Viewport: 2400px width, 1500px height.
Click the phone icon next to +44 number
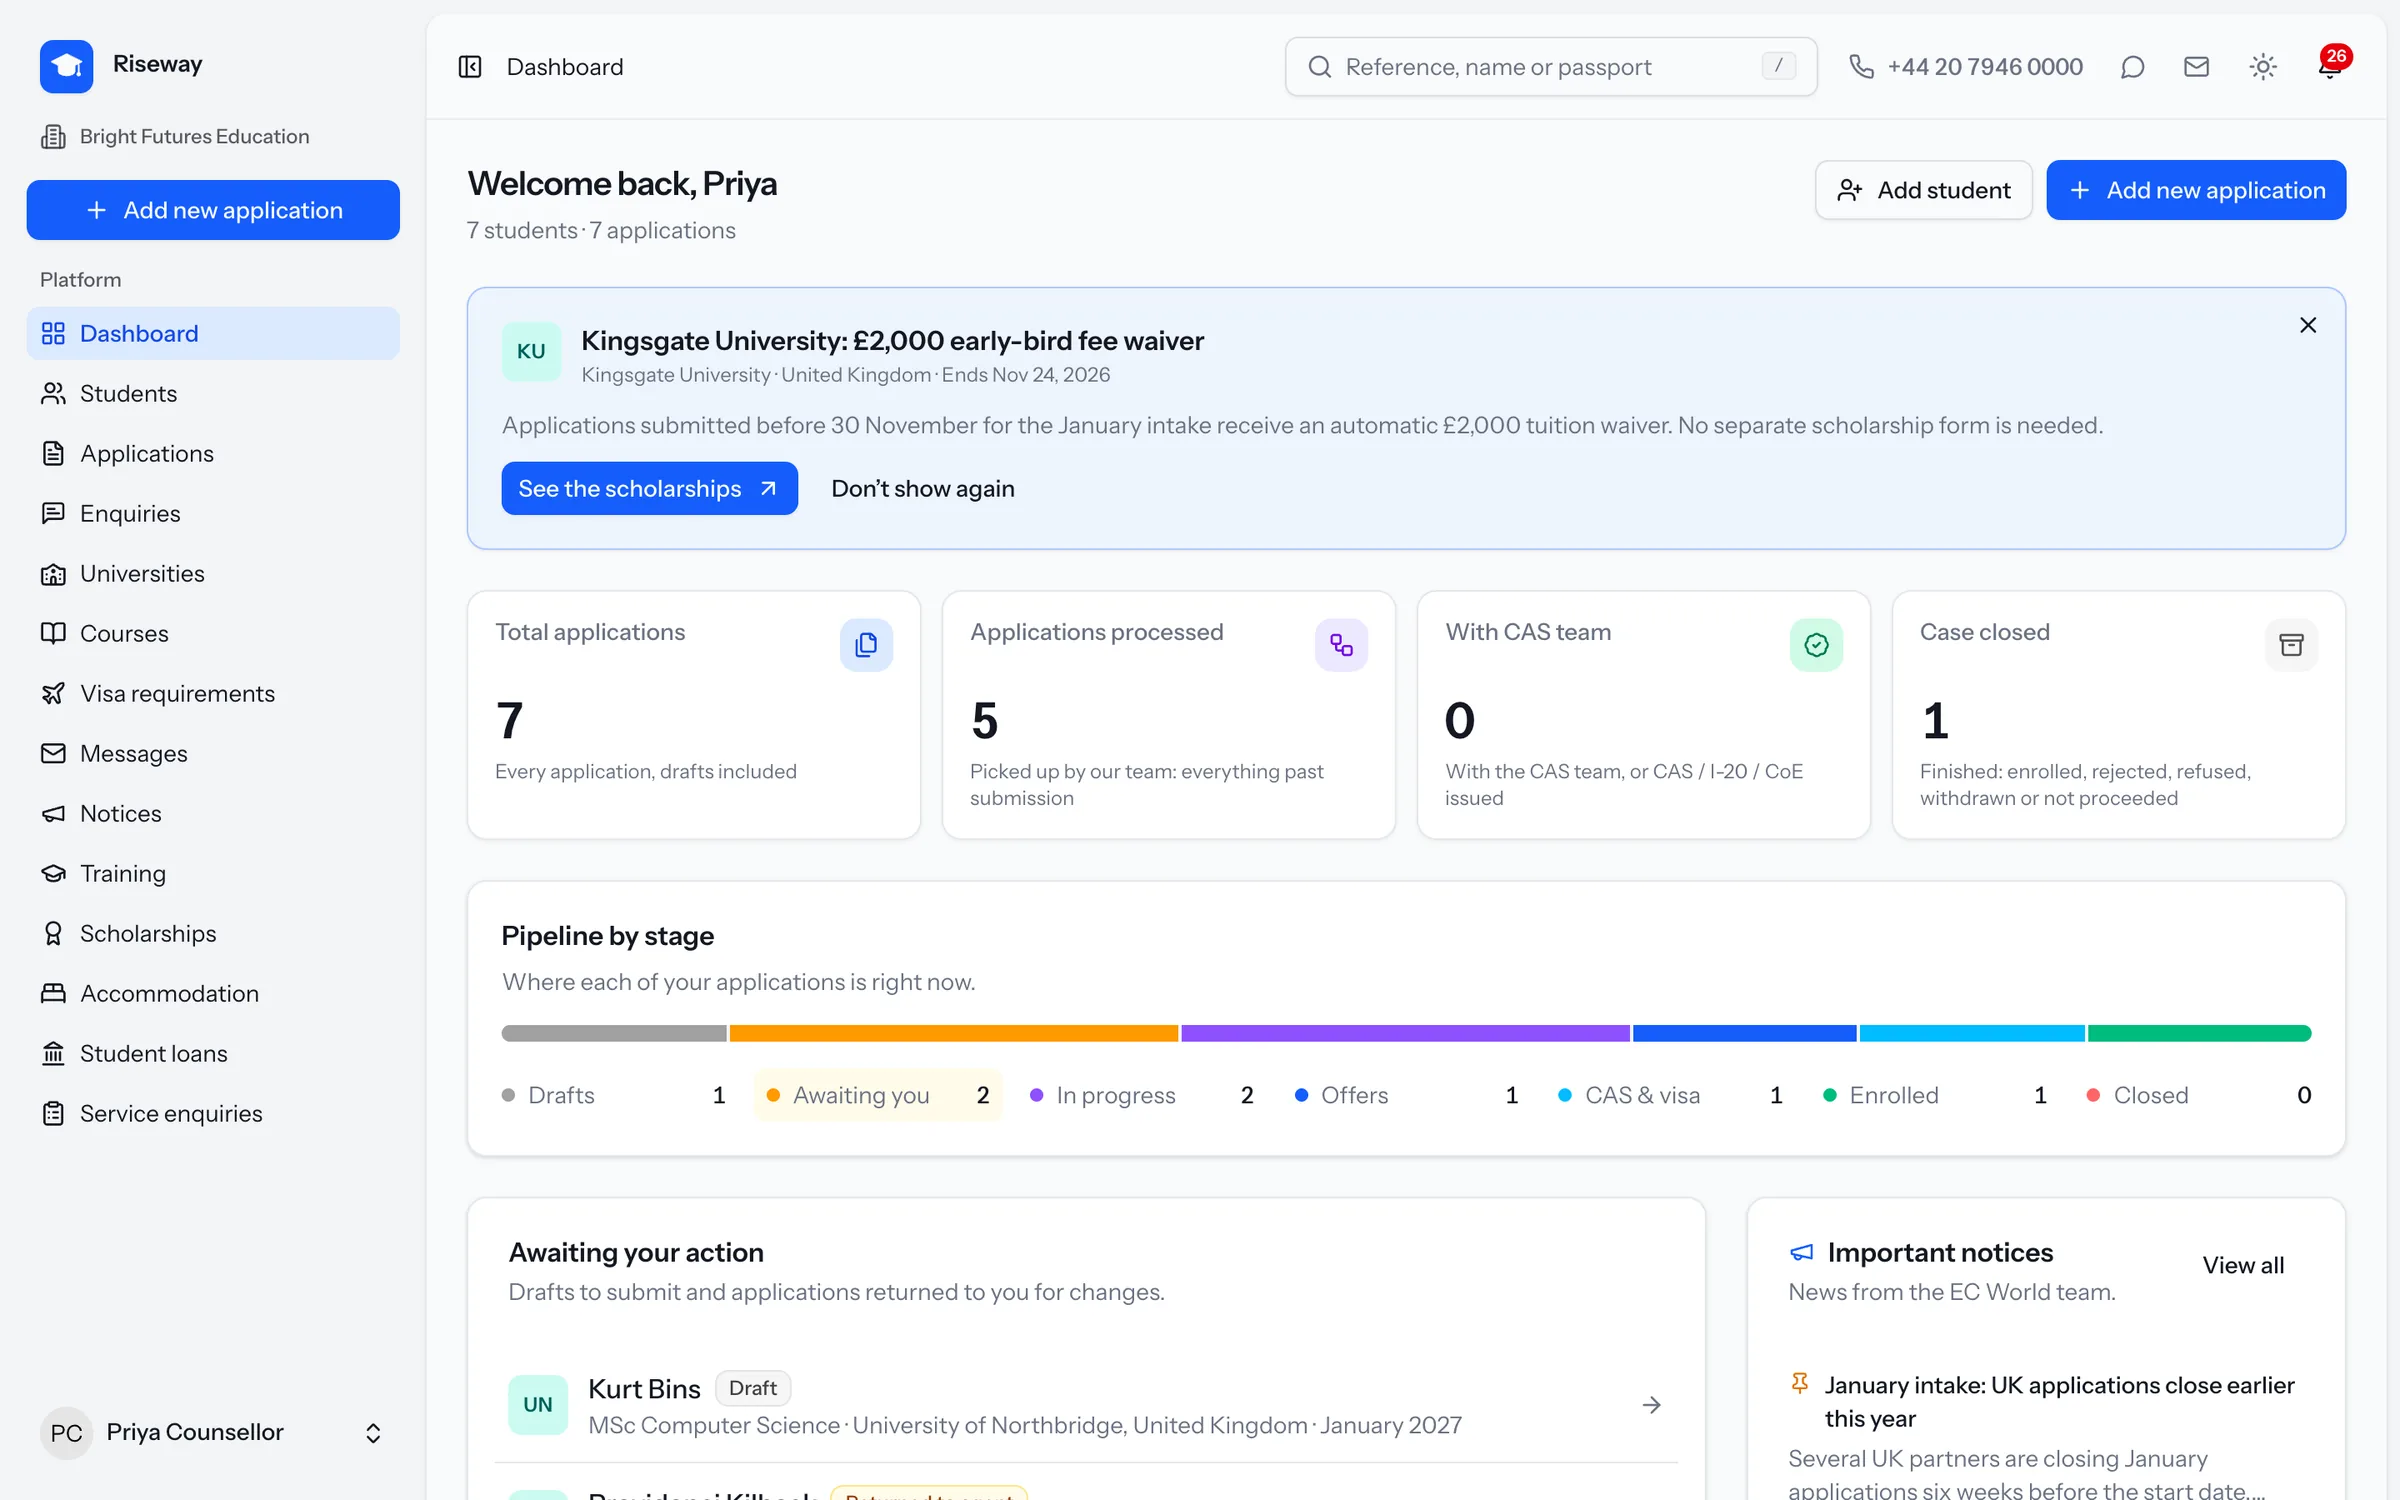click(x=1861, y=67)
